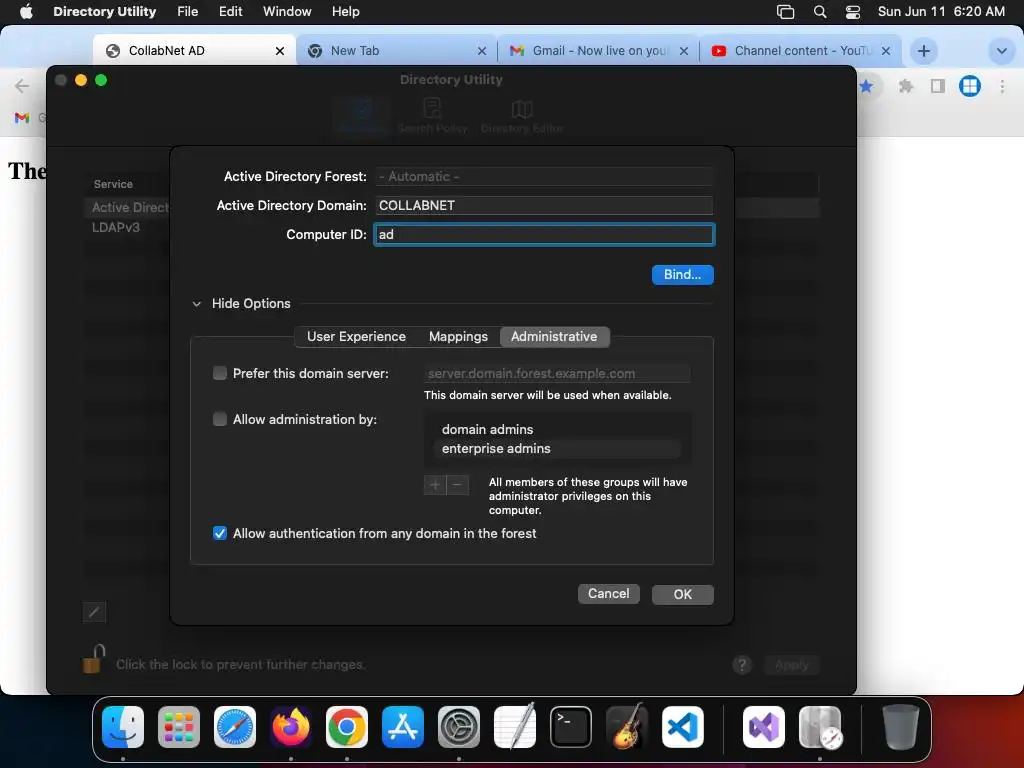Click the screen mirroring menu bar icon

pos(786,12)
